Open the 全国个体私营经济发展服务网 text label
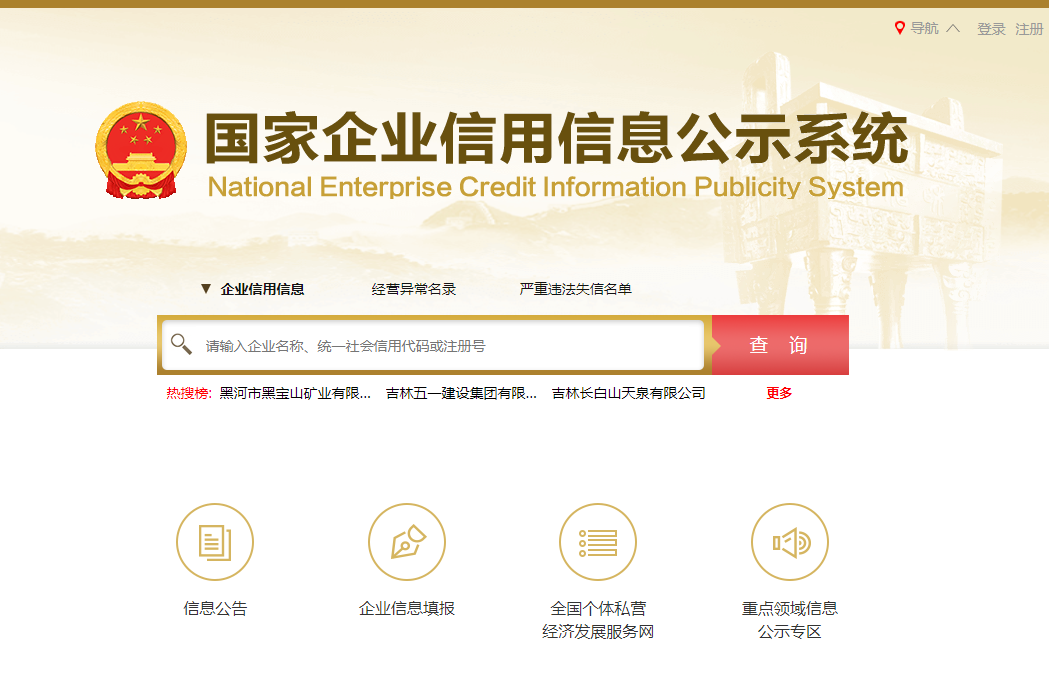The height and width of the screenshot is (691, 1049). pos(598,620)
